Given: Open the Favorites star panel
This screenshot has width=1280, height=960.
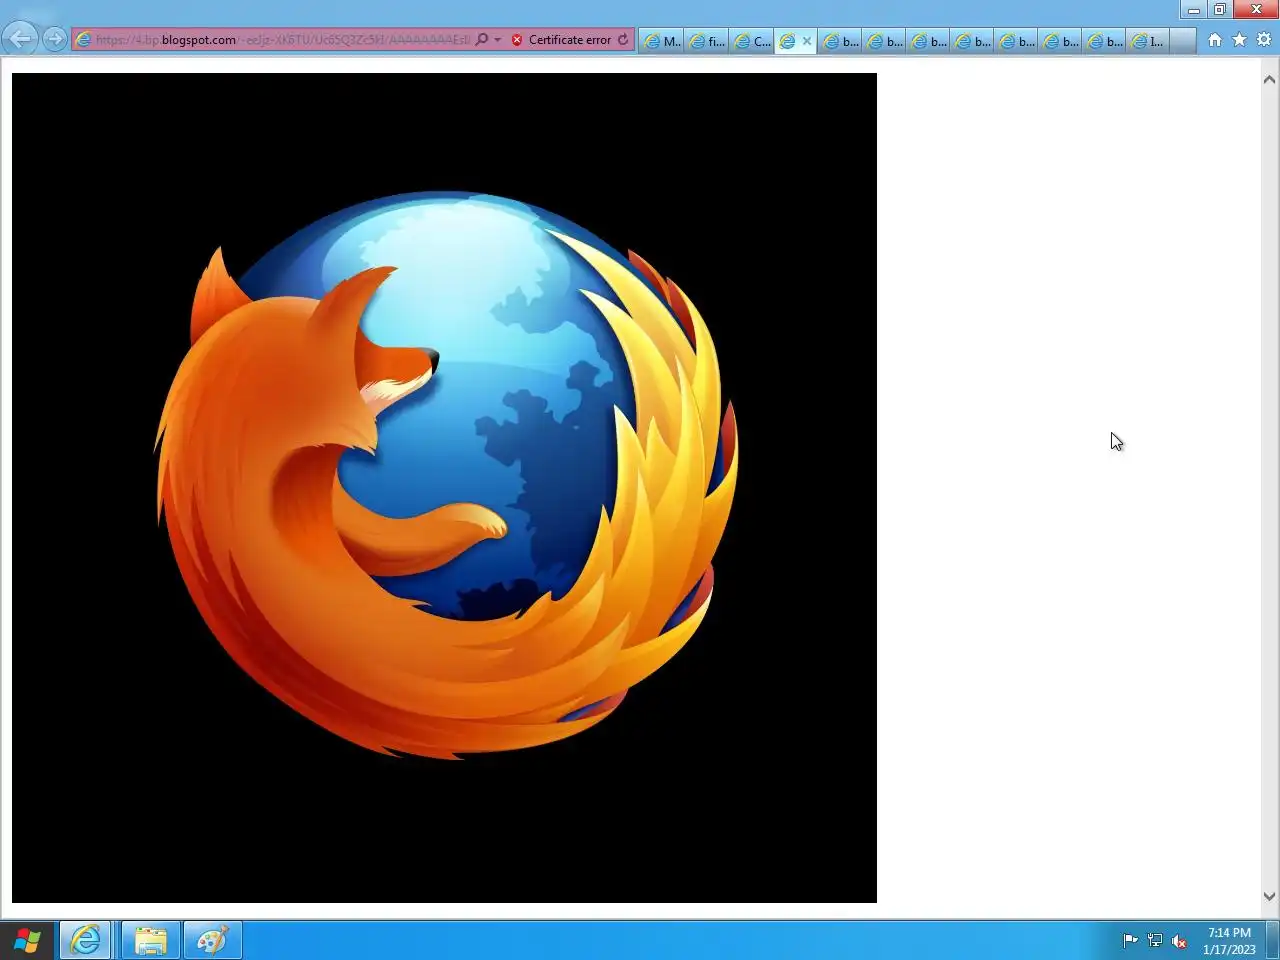Looking at the screenshot, I should (x=1240, y=40).
